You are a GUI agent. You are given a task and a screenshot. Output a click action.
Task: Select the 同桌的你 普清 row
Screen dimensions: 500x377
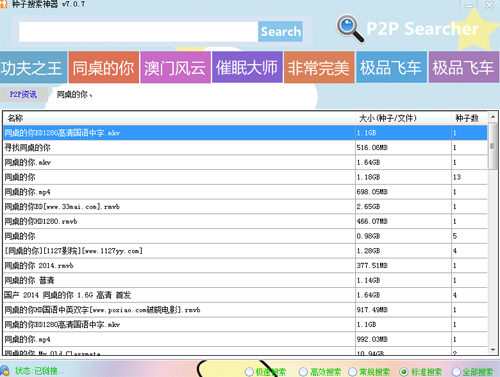245,280
